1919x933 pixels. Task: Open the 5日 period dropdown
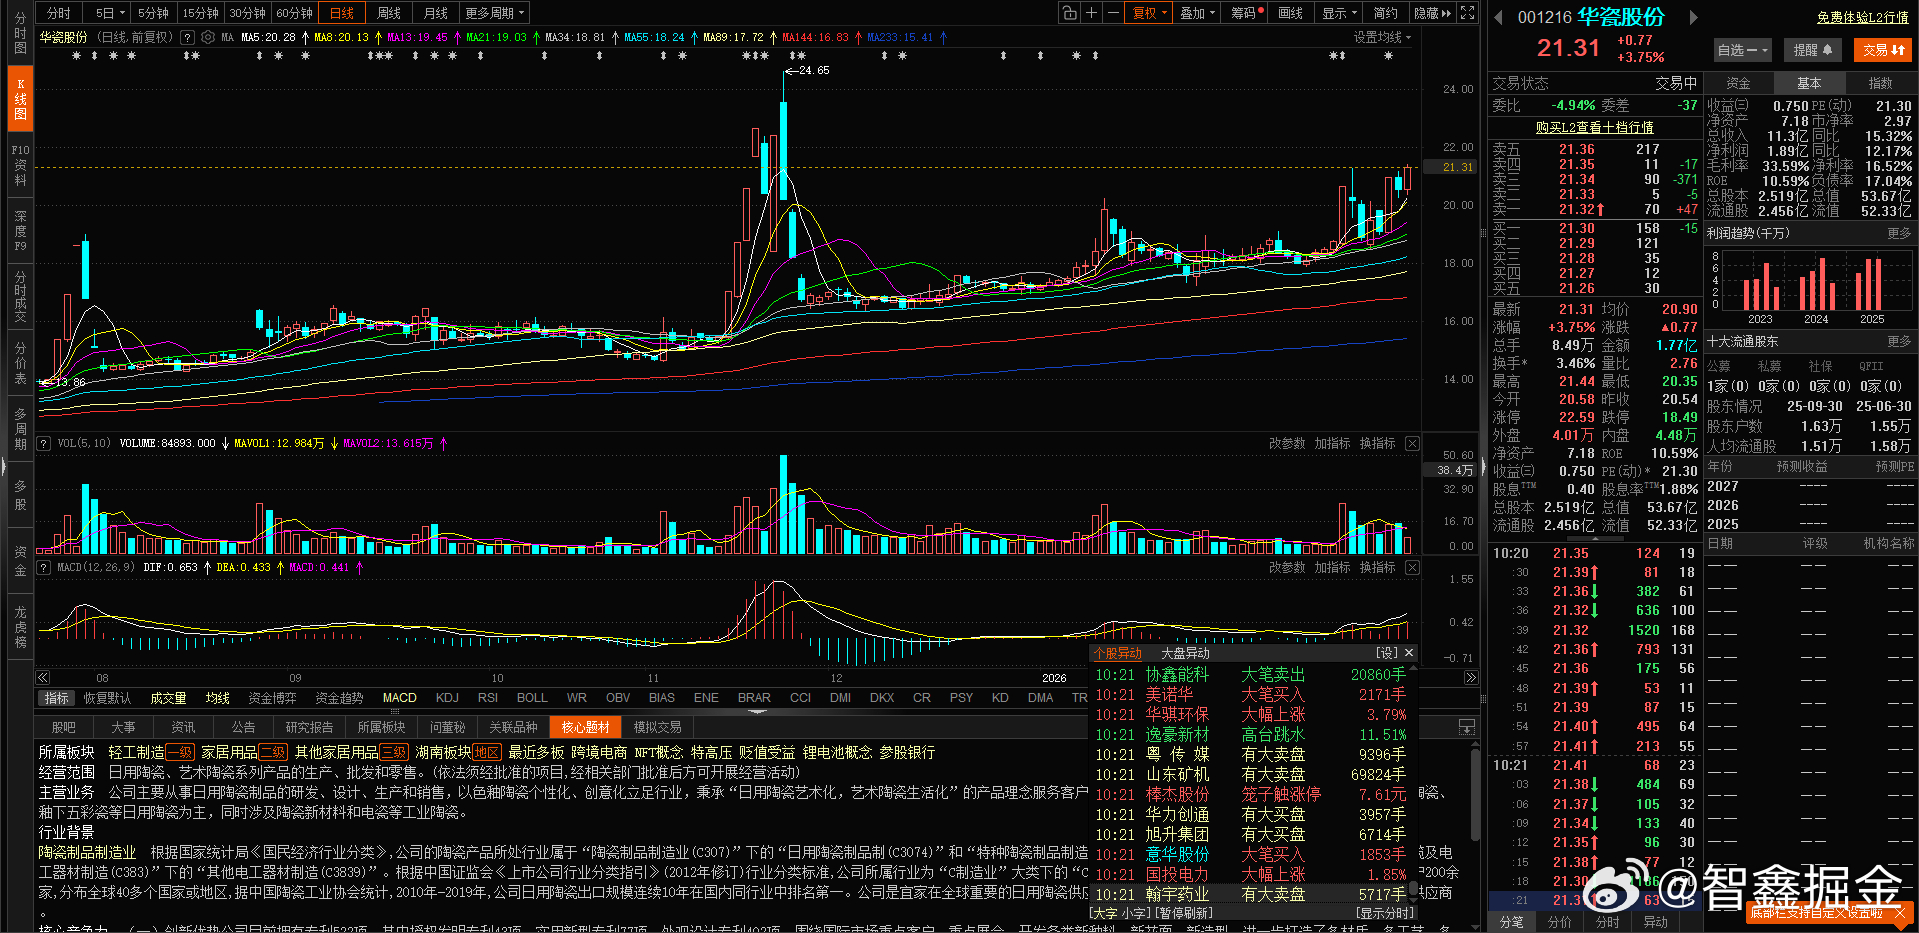pos(109,13)
